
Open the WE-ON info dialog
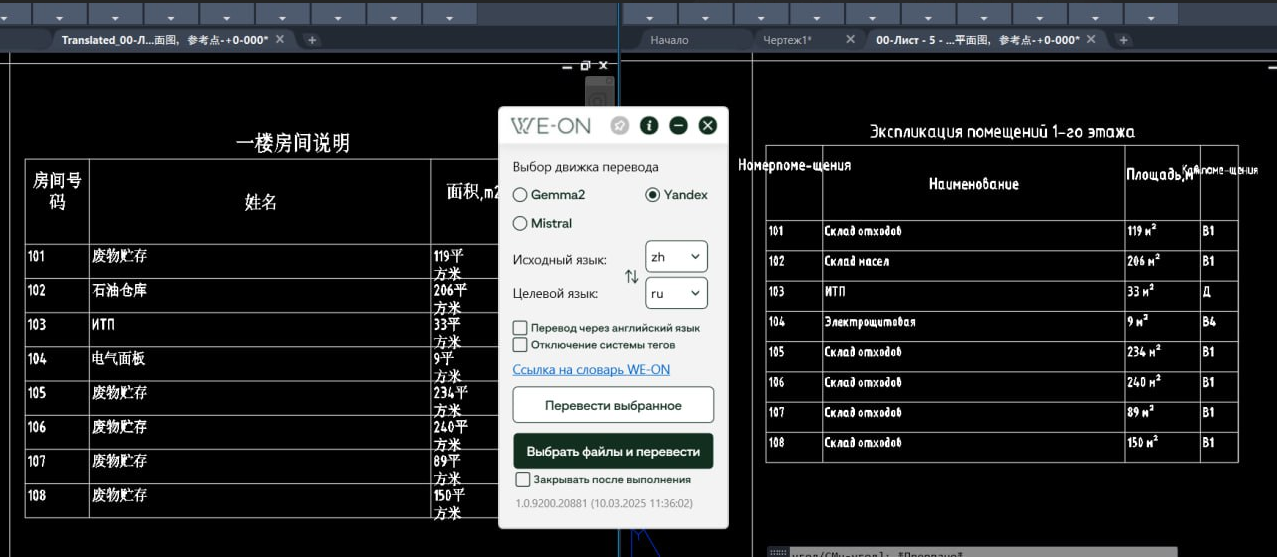coord(649,125)
